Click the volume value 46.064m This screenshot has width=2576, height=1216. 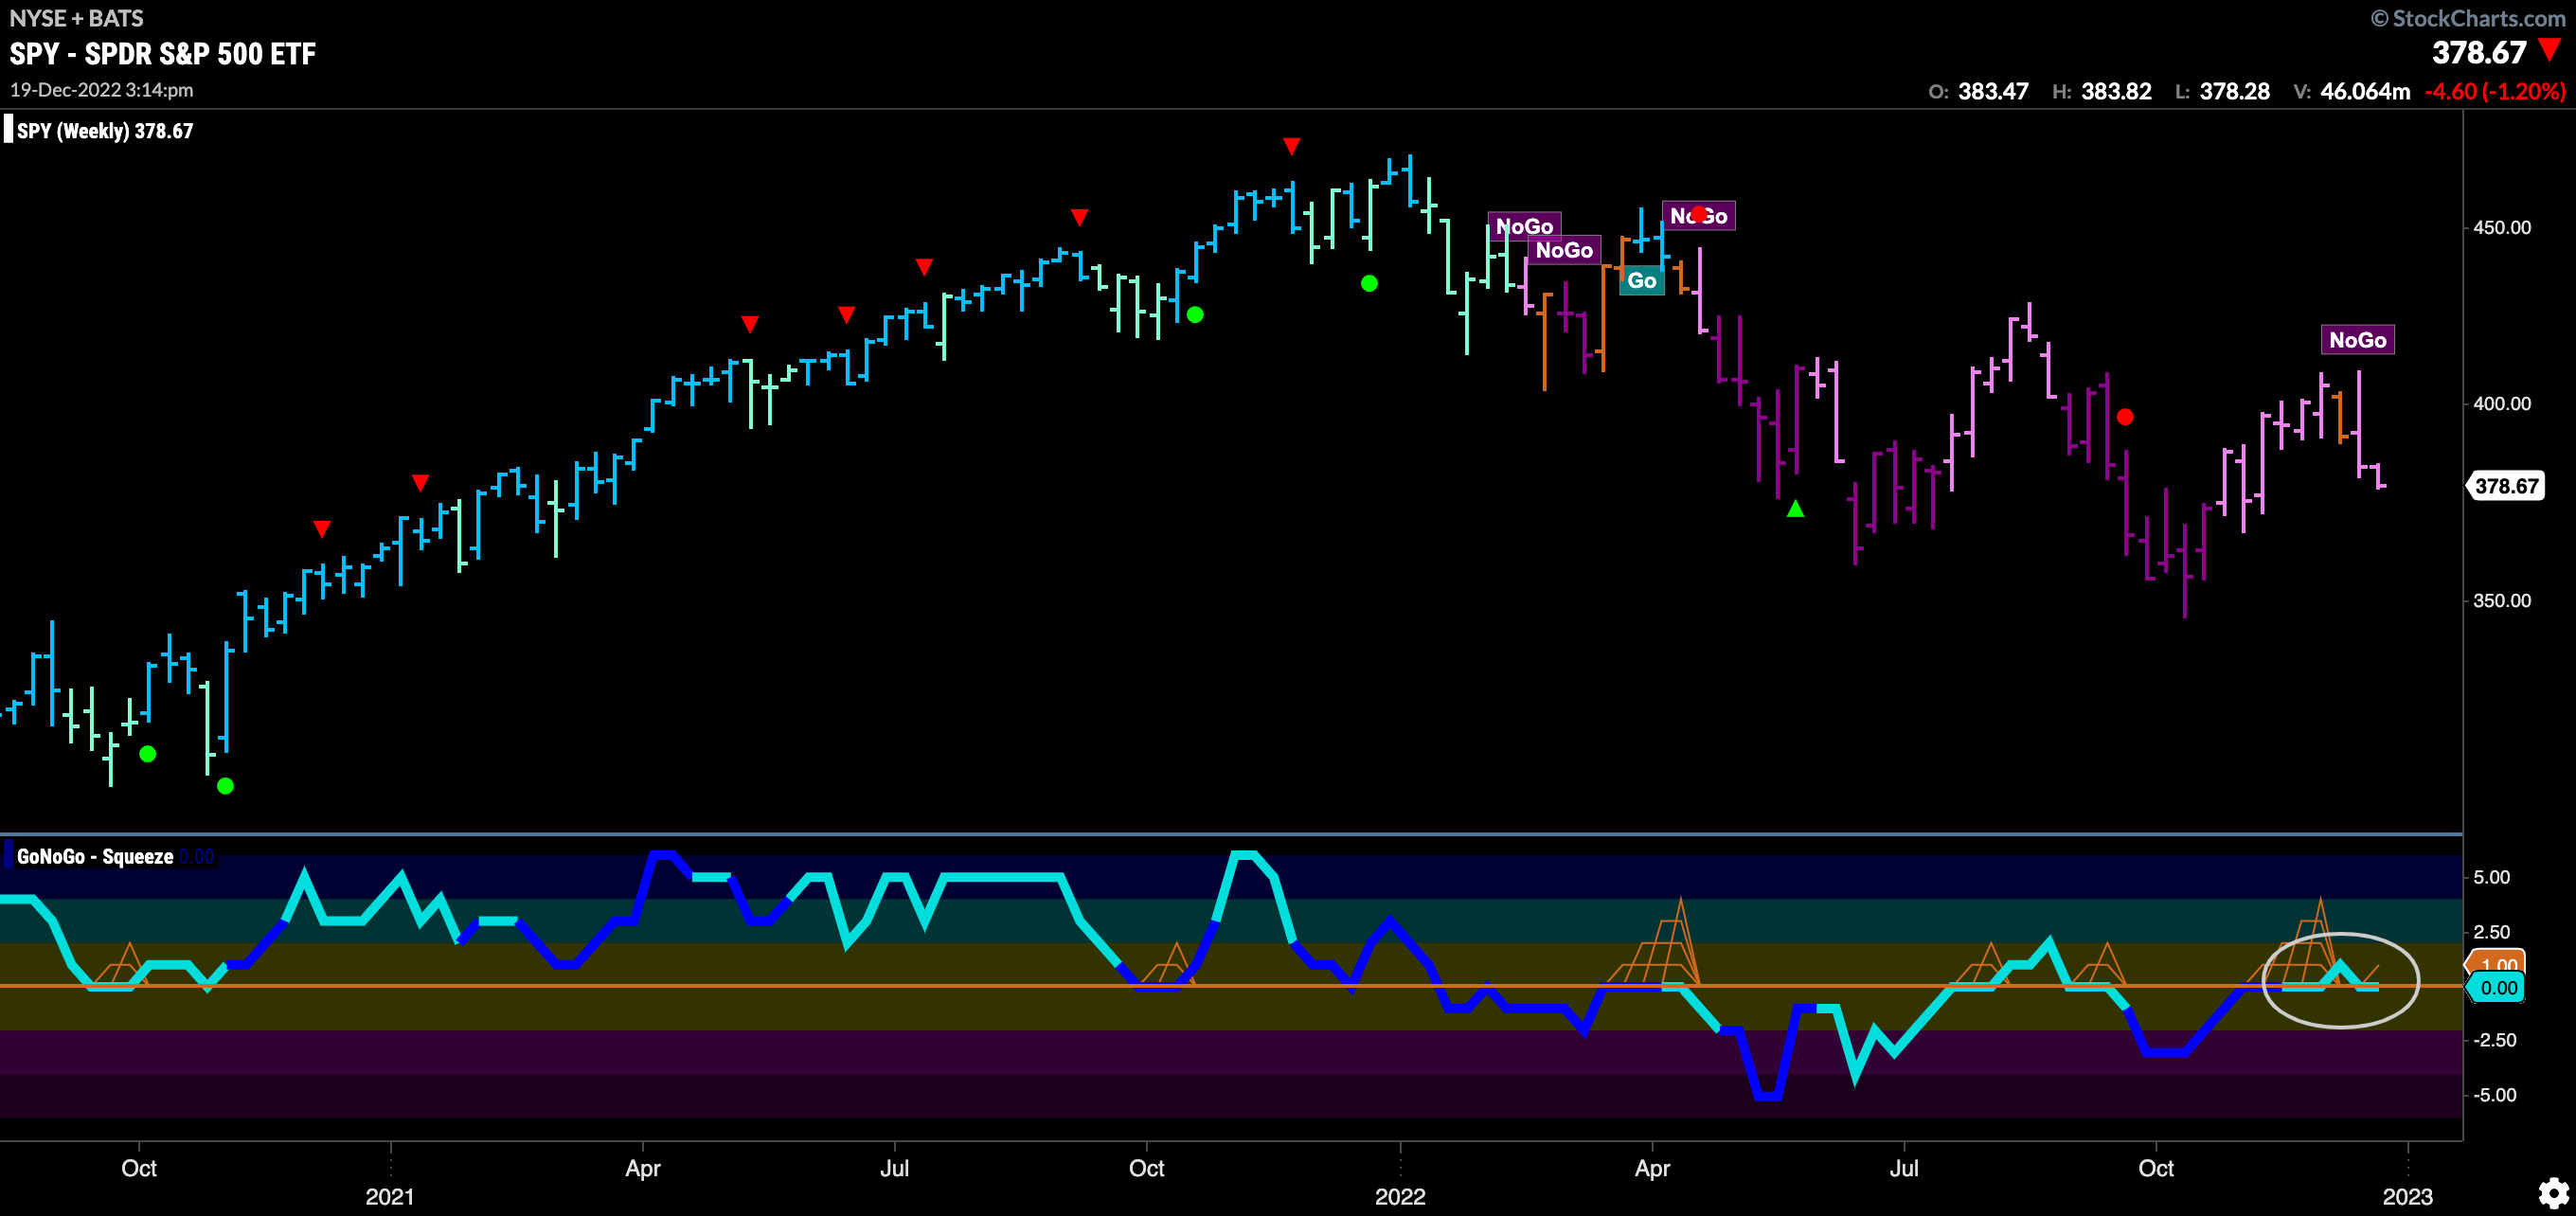[2365, 91]
